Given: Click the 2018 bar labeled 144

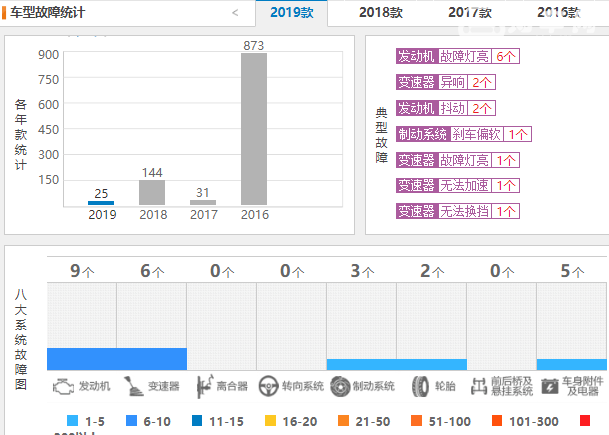Looking at the screenshot, I should pos(152,192).
